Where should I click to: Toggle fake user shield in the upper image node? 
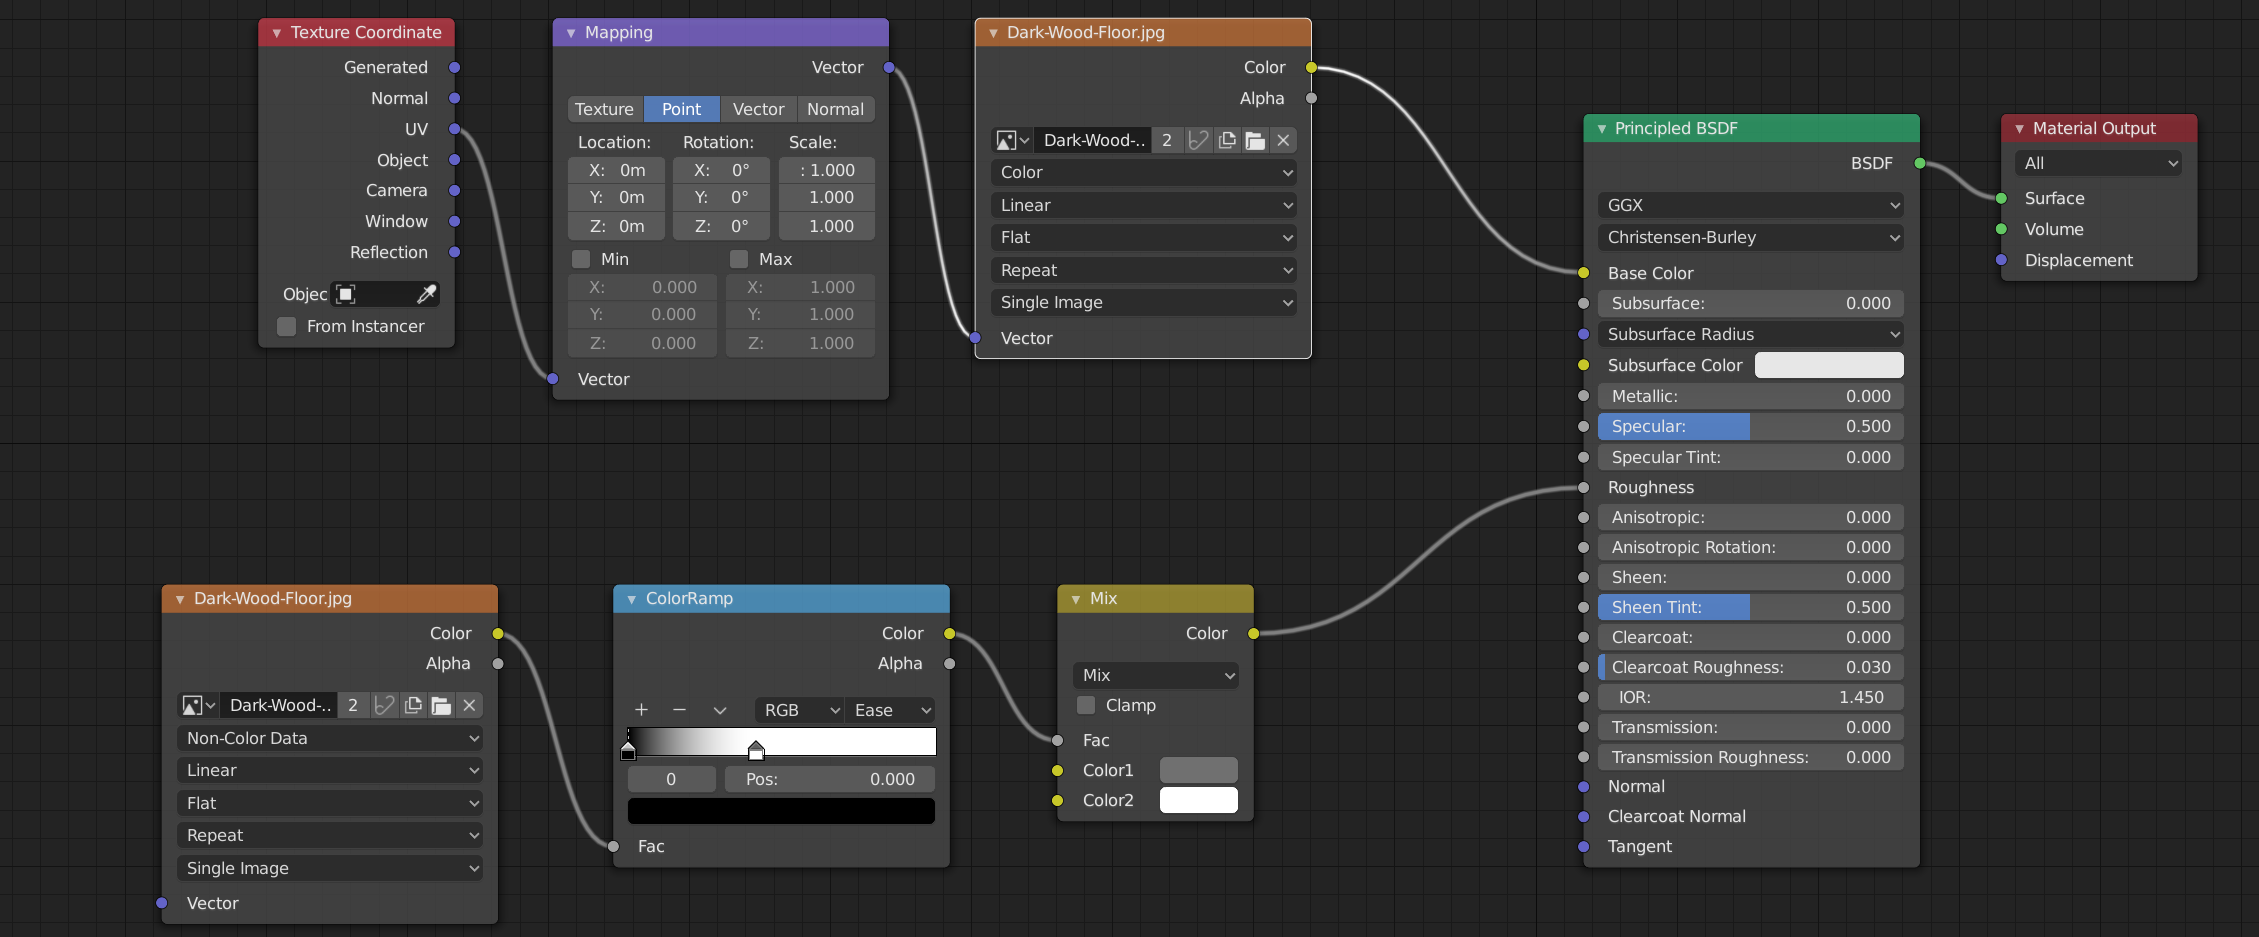point(1198,141)
